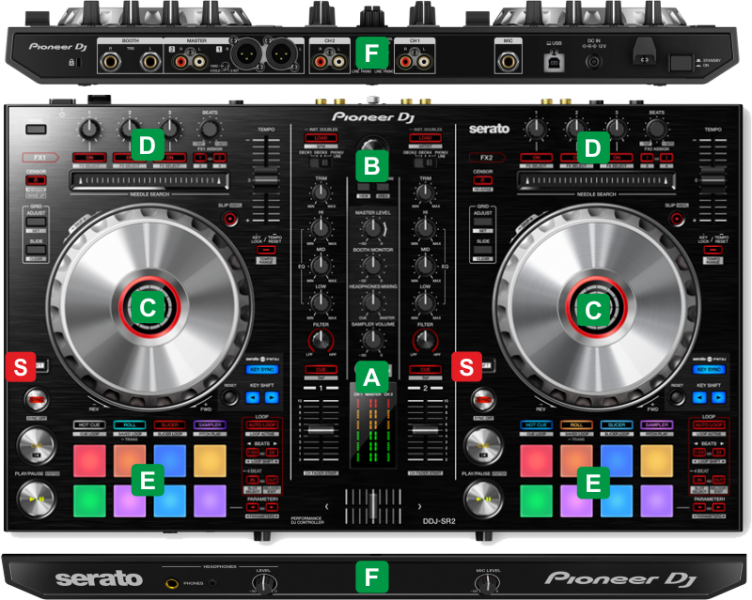This screenshot has width=752, height=600.
Task: Click the crossfader at bottom of mixer
Action: click(x=373, y=506)
